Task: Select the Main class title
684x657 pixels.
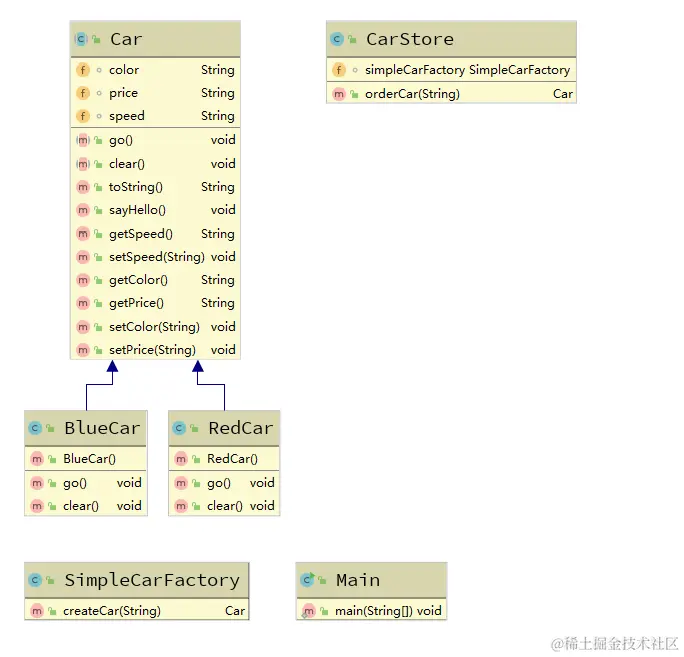Action: 358,580
